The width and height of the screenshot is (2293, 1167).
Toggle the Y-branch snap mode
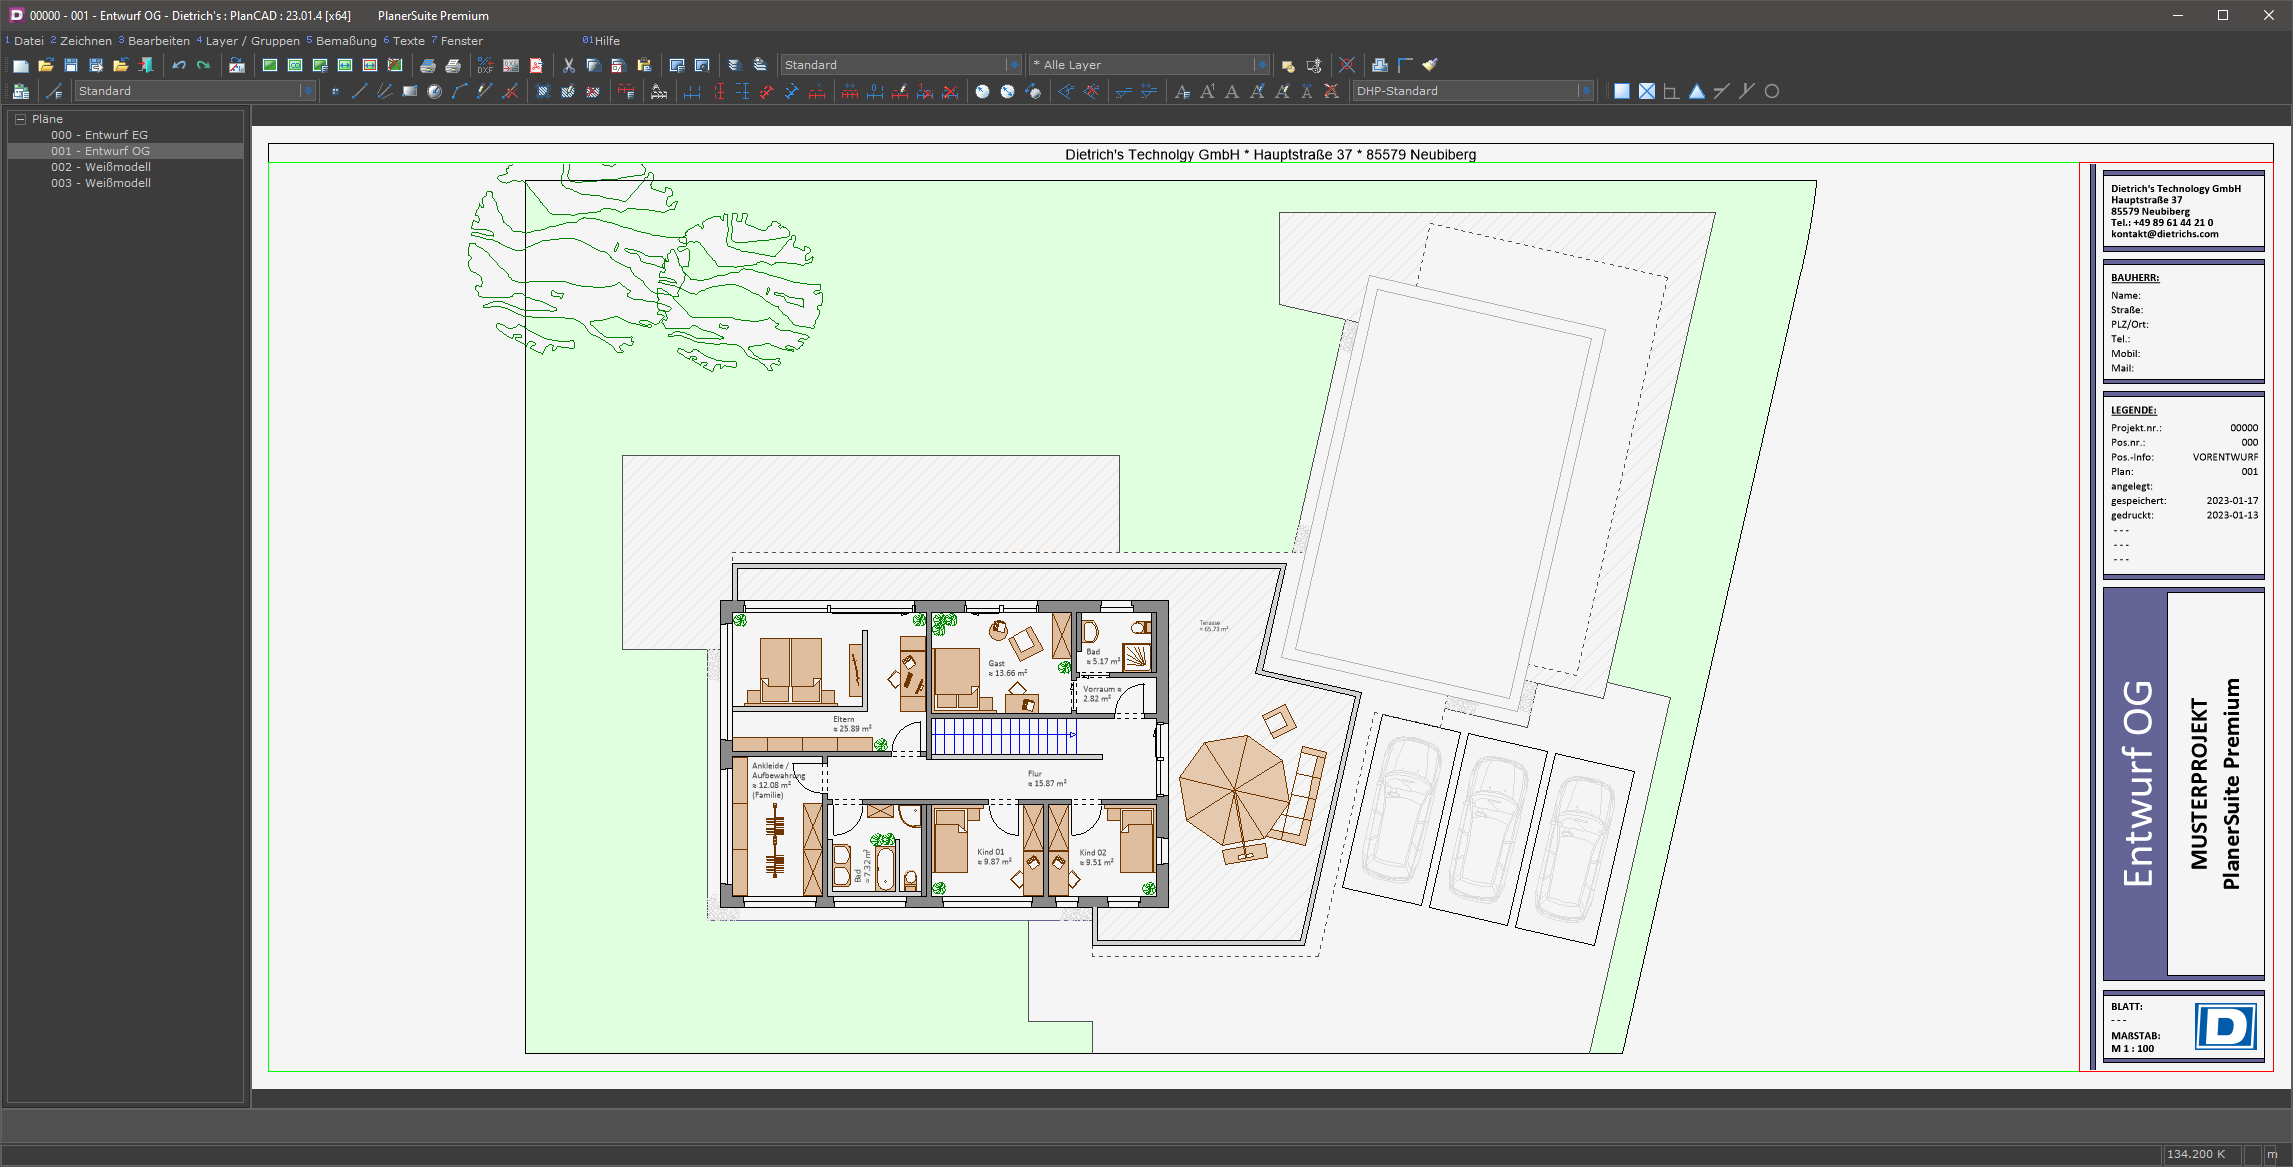[1747, 92]
